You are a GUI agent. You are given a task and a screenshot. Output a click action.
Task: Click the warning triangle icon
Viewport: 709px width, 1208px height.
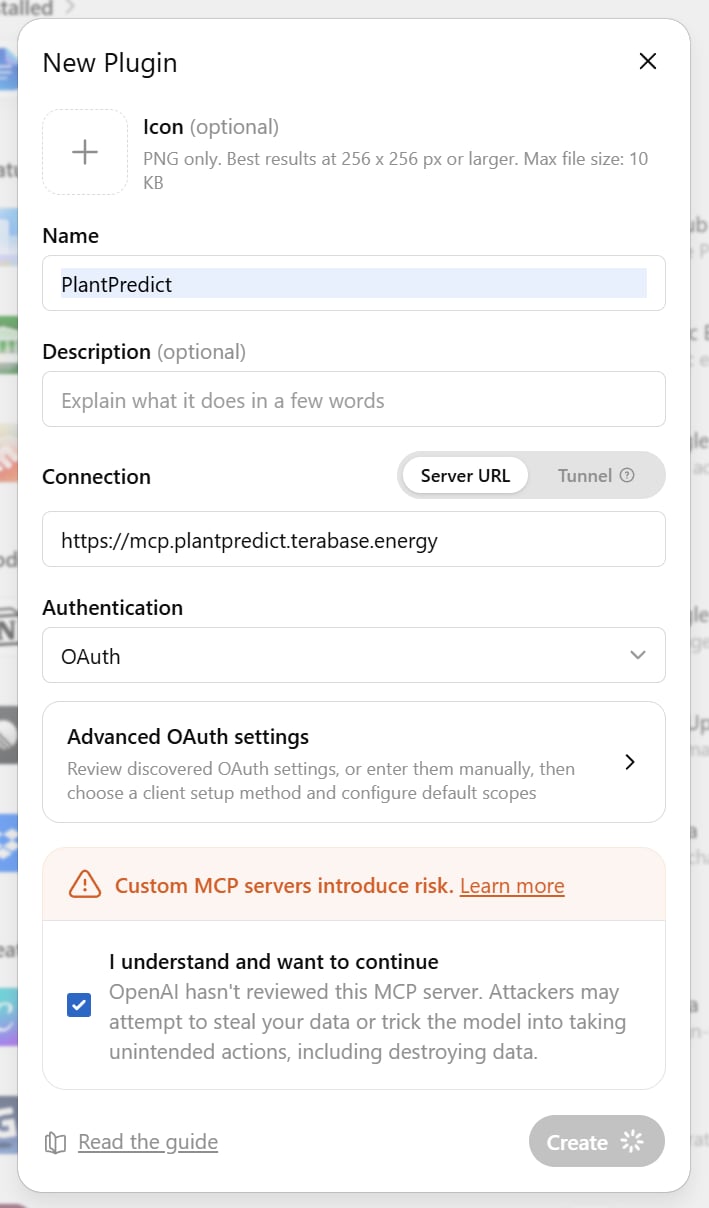[x=85, y=884]
